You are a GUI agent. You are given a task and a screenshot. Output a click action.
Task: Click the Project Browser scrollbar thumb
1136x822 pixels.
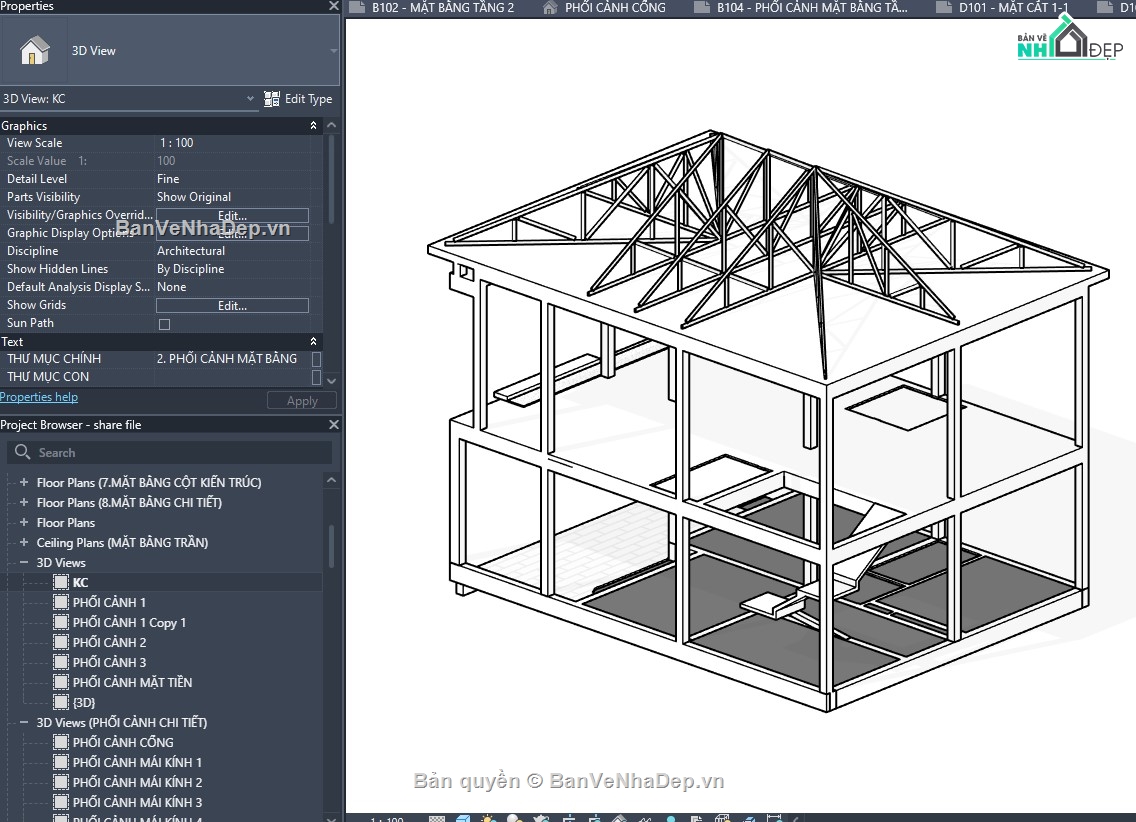click(x=332, y=546)
